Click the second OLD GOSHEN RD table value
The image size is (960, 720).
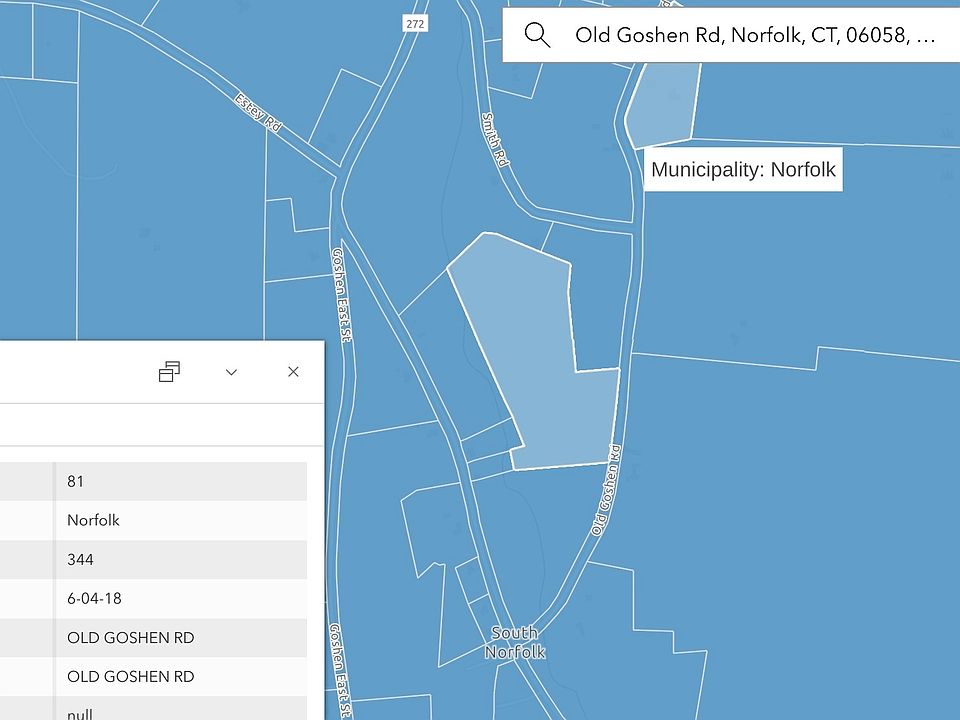tap(130, 676)
